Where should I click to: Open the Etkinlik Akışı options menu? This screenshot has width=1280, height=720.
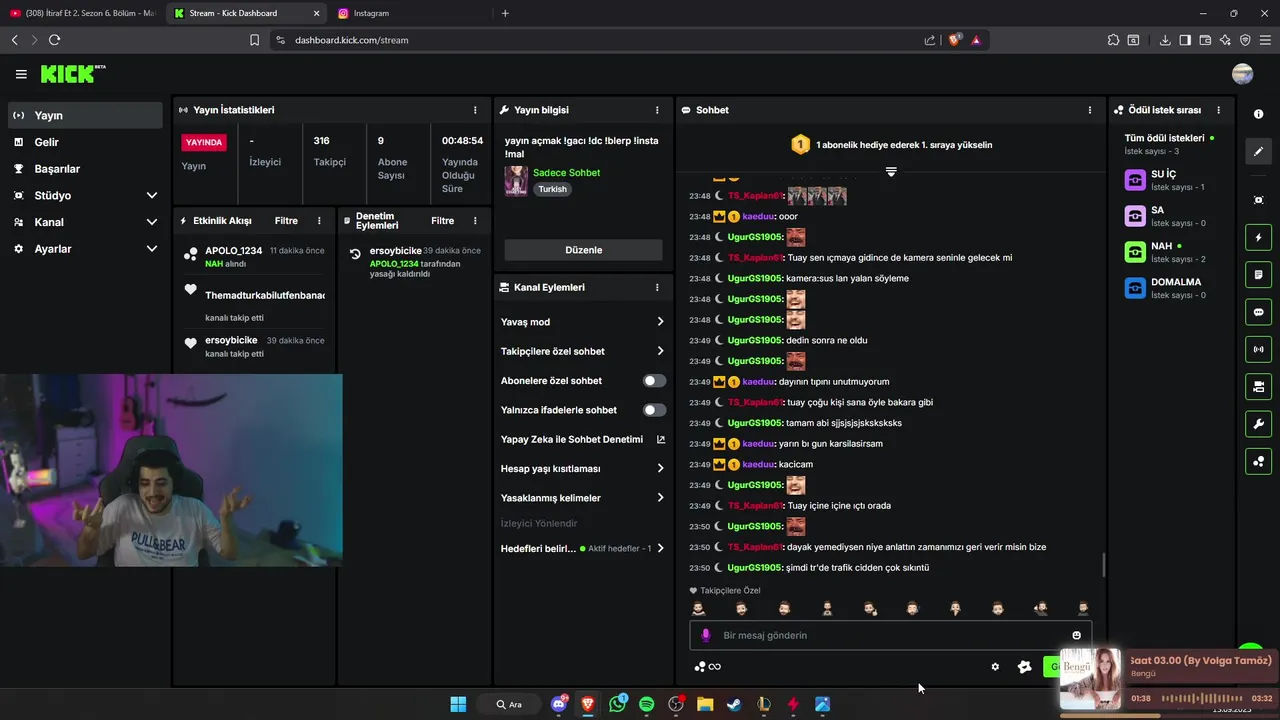coord(319,221)
